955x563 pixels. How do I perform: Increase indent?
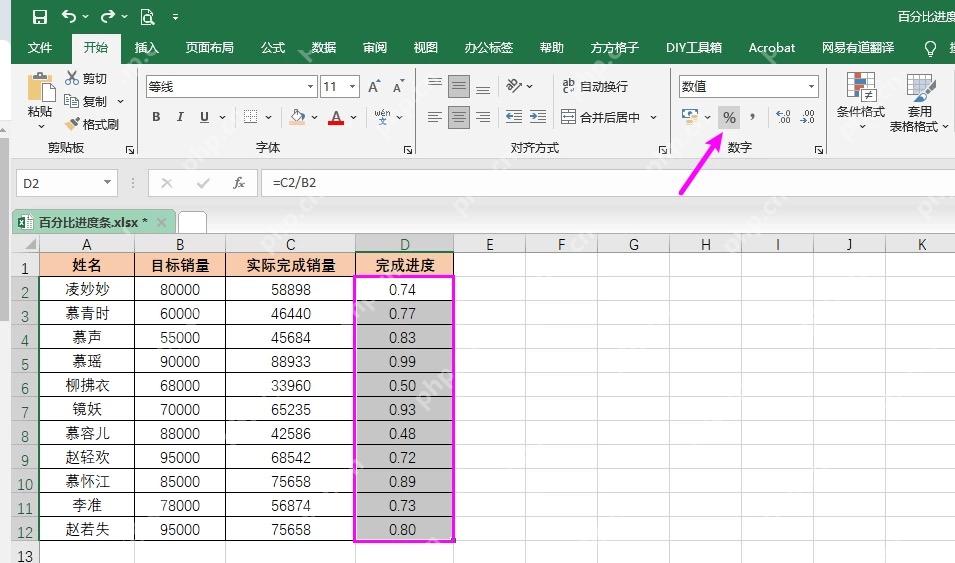(x=538, y=117)
